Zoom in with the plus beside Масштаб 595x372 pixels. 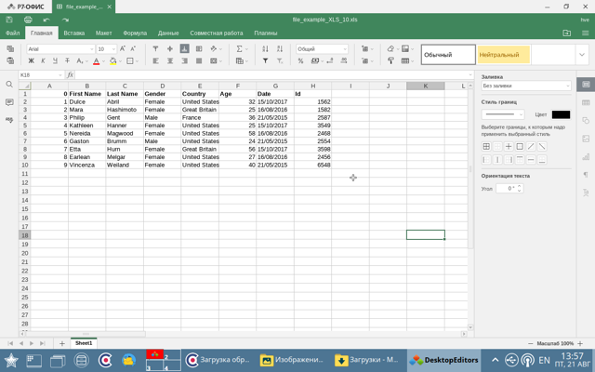click(580, 344)
